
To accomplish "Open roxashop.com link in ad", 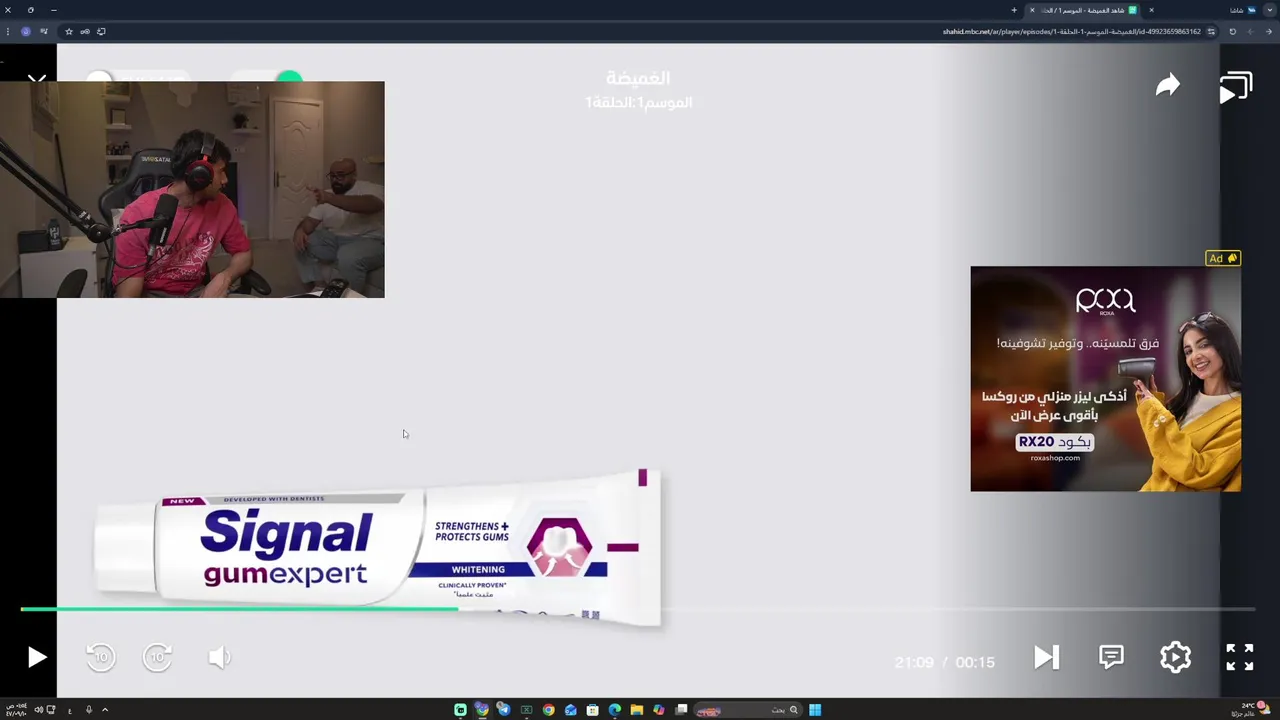I will 1055,458.
